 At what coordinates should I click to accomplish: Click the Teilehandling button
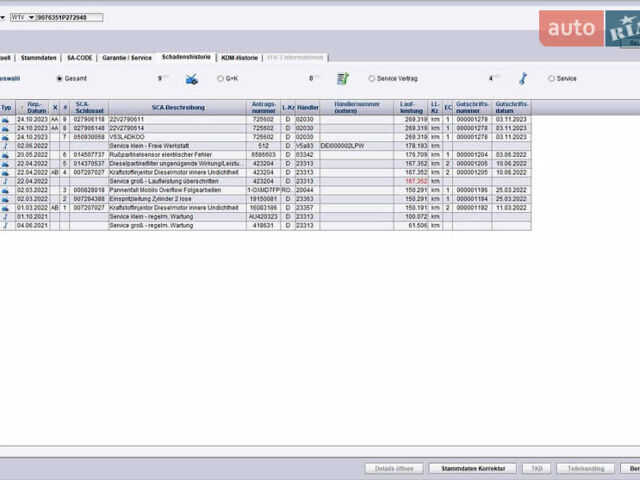pyautogui.click(x=586, y=469)
